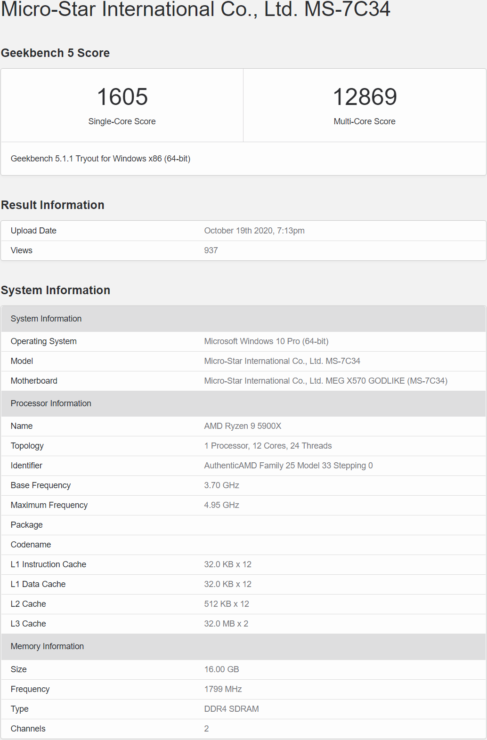Click the 'Result Information' heading
The width and height of the screenshot is (487, 740).
[52, 205]
